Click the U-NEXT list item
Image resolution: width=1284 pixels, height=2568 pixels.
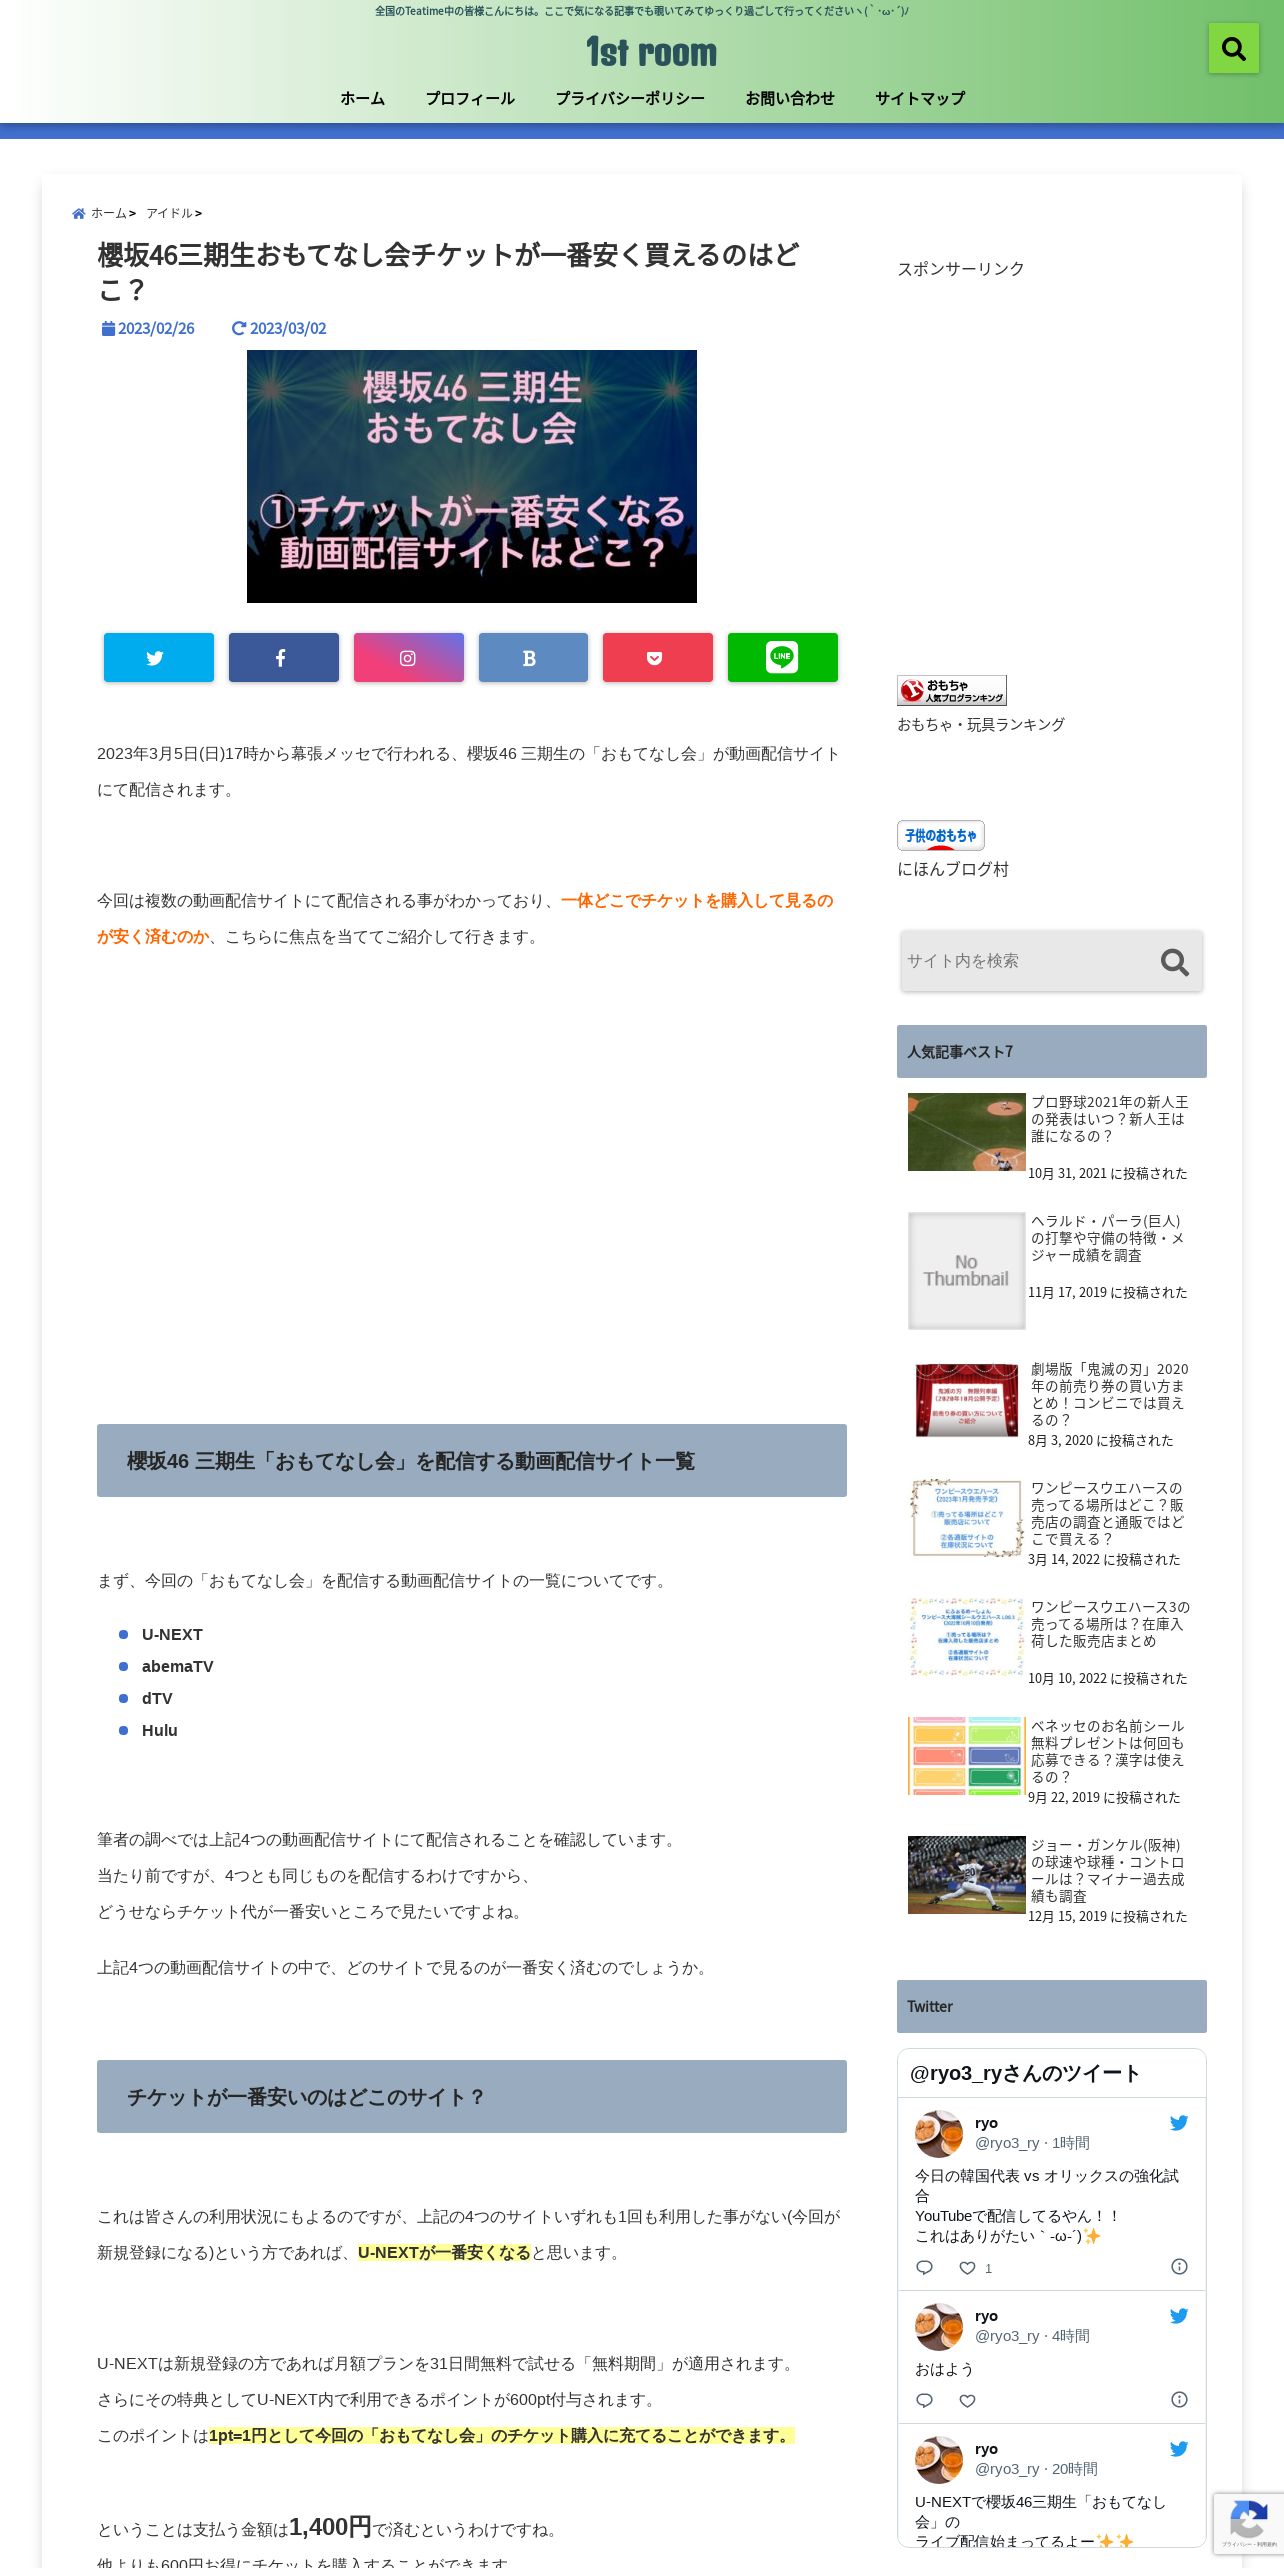pyautogui.click(x=172, y=1634)
